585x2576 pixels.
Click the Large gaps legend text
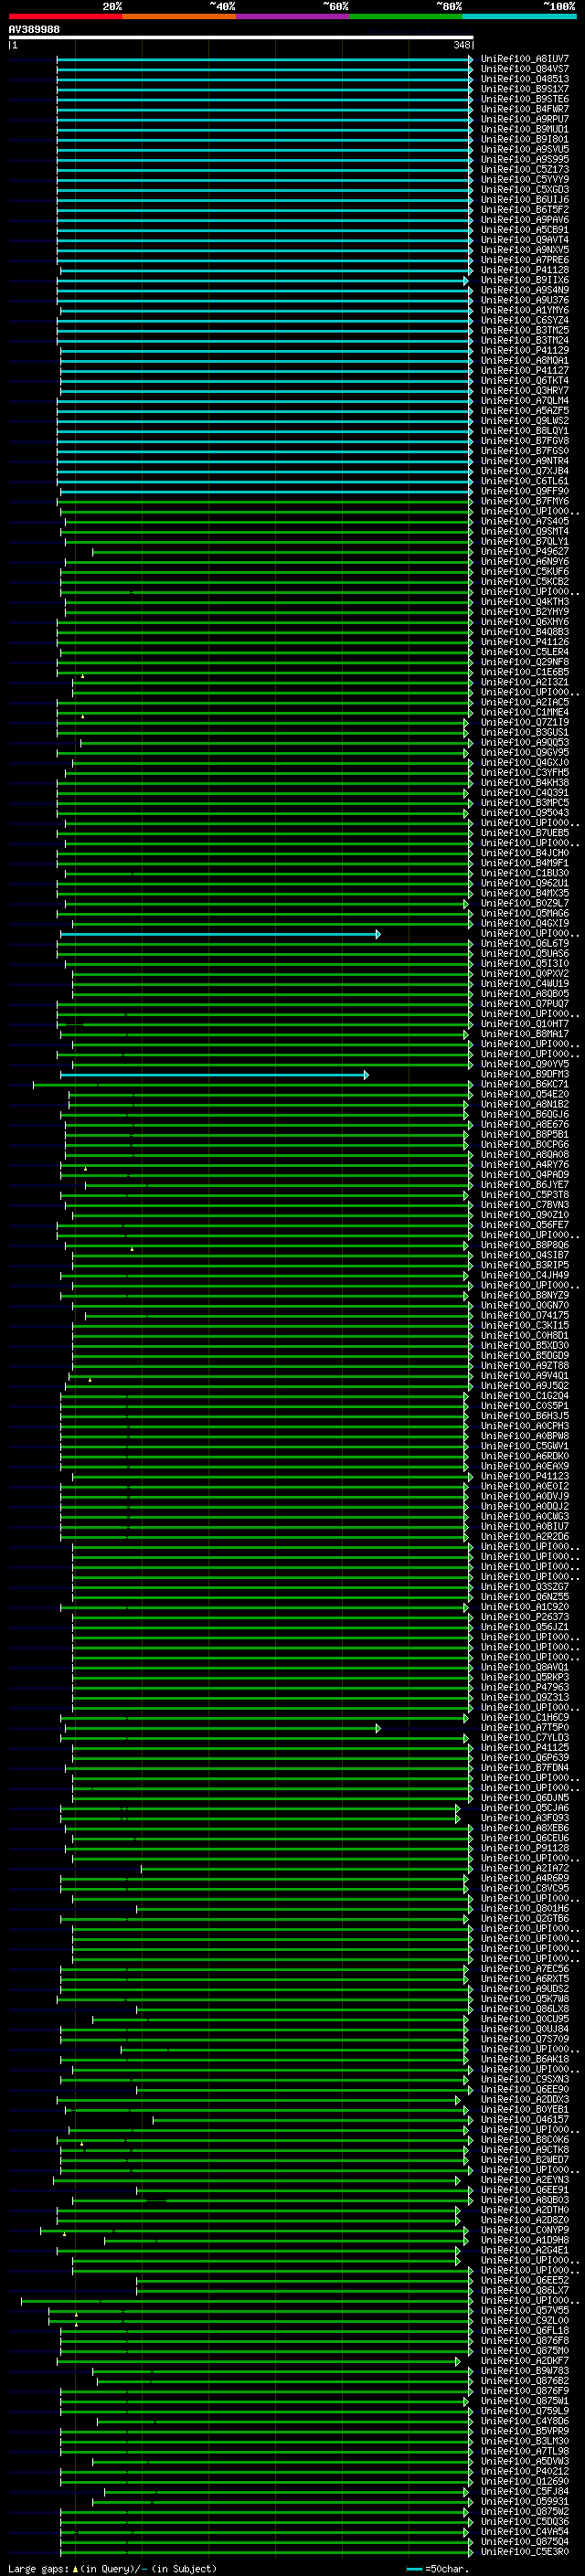point(112,2568)
